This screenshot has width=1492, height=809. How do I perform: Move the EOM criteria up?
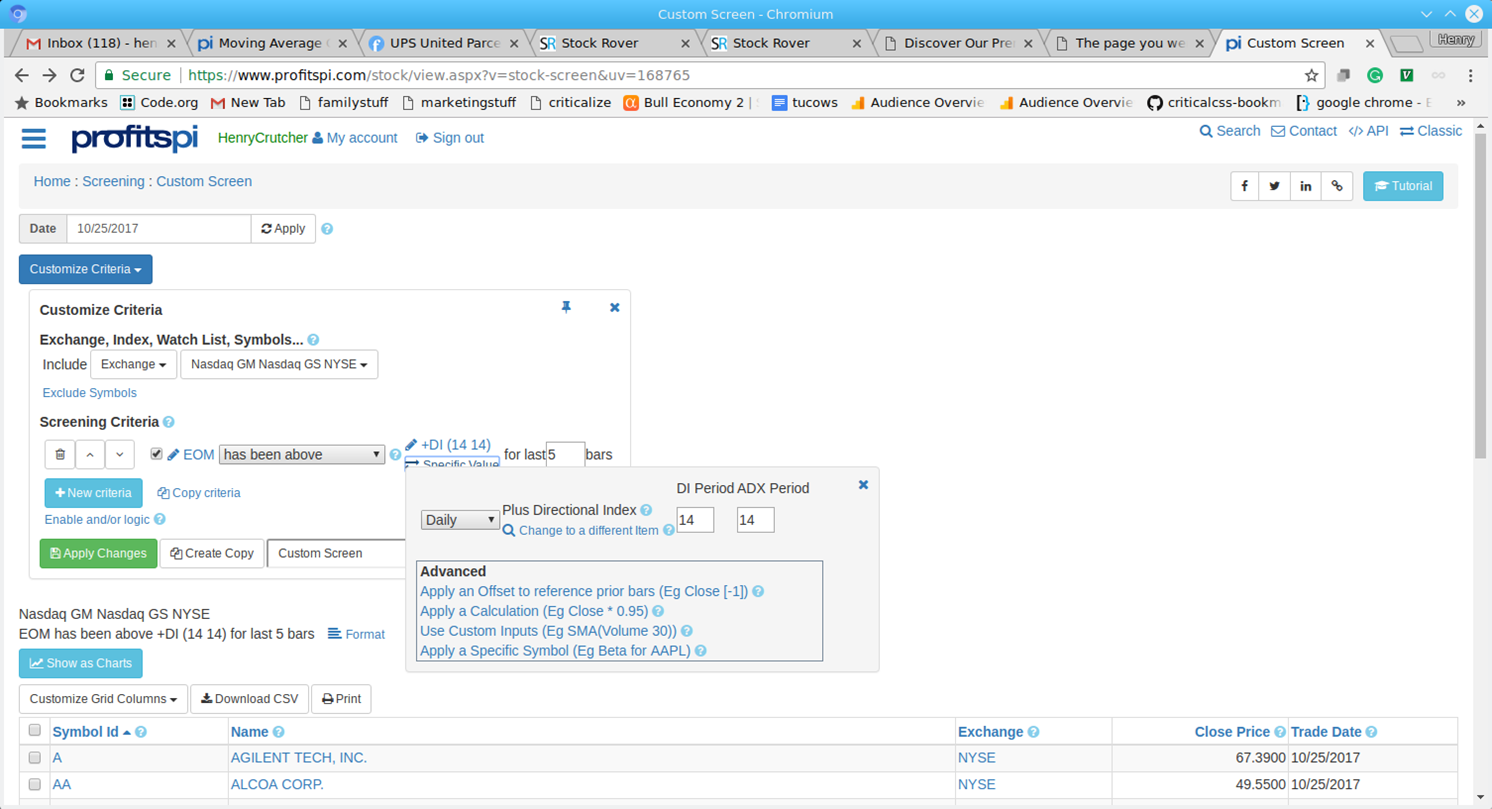(90, 454)
